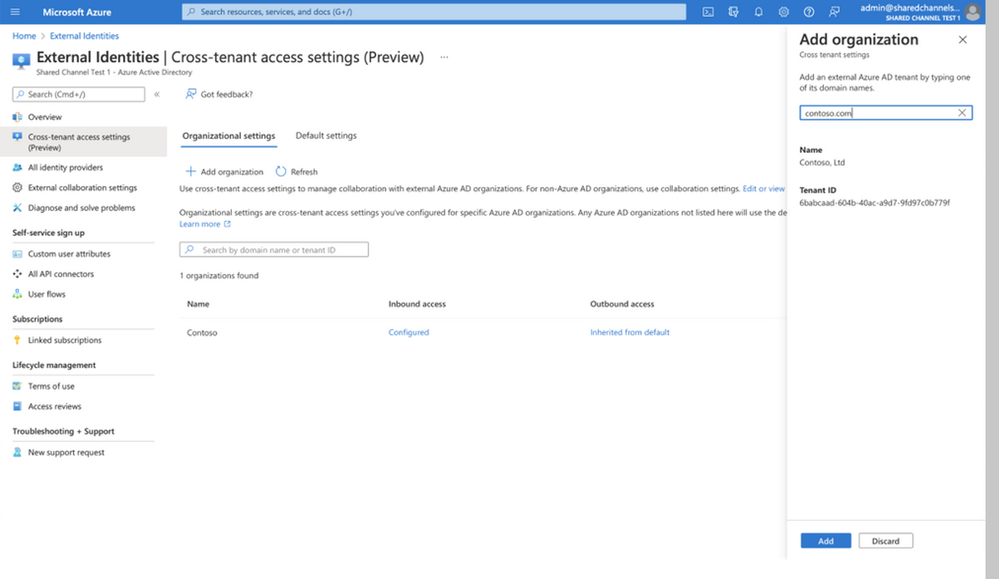Screen dimensions: 999x579
Task: Click the Linked subscriptions key icon
Action: pyautogui.click(x=17, y=340)
